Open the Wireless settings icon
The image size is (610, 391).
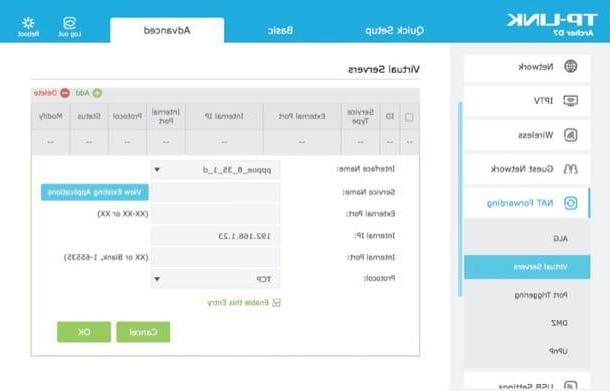pos(570,135)
